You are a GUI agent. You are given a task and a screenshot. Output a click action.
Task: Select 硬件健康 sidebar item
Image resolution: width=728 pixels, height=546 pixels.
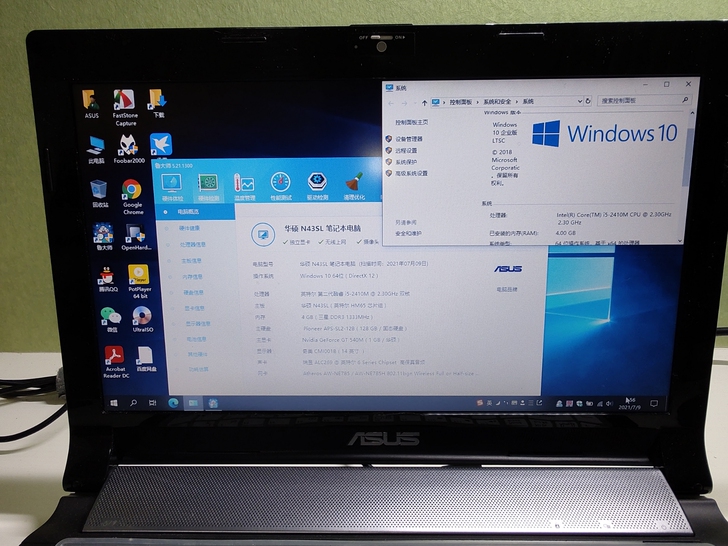coord(189,228)
